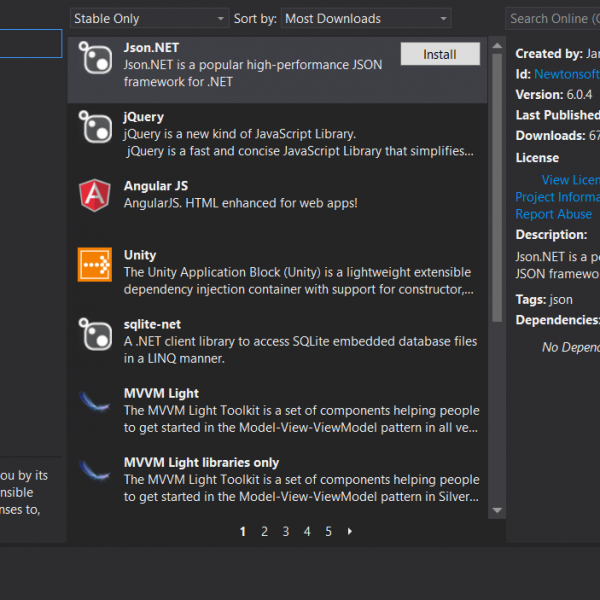
Task: Click the Version 6.0.4 text
Action: pyautogui.click(x=554, y=95)
